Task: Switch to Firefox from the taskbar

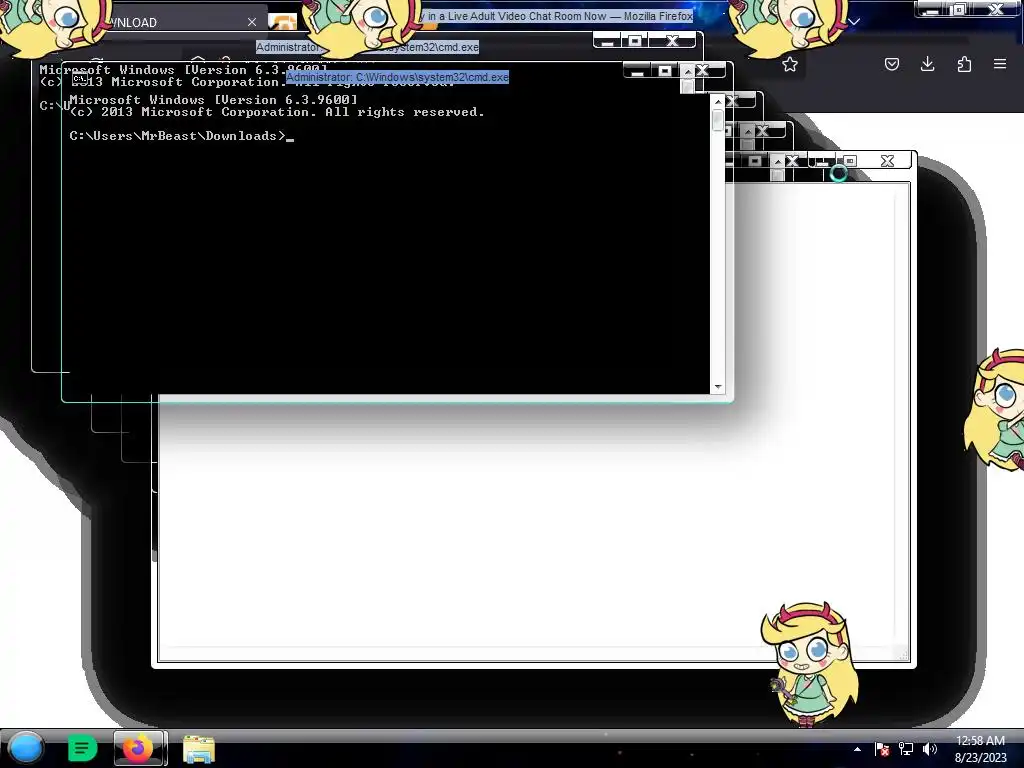Action: [x=138, y=748]
